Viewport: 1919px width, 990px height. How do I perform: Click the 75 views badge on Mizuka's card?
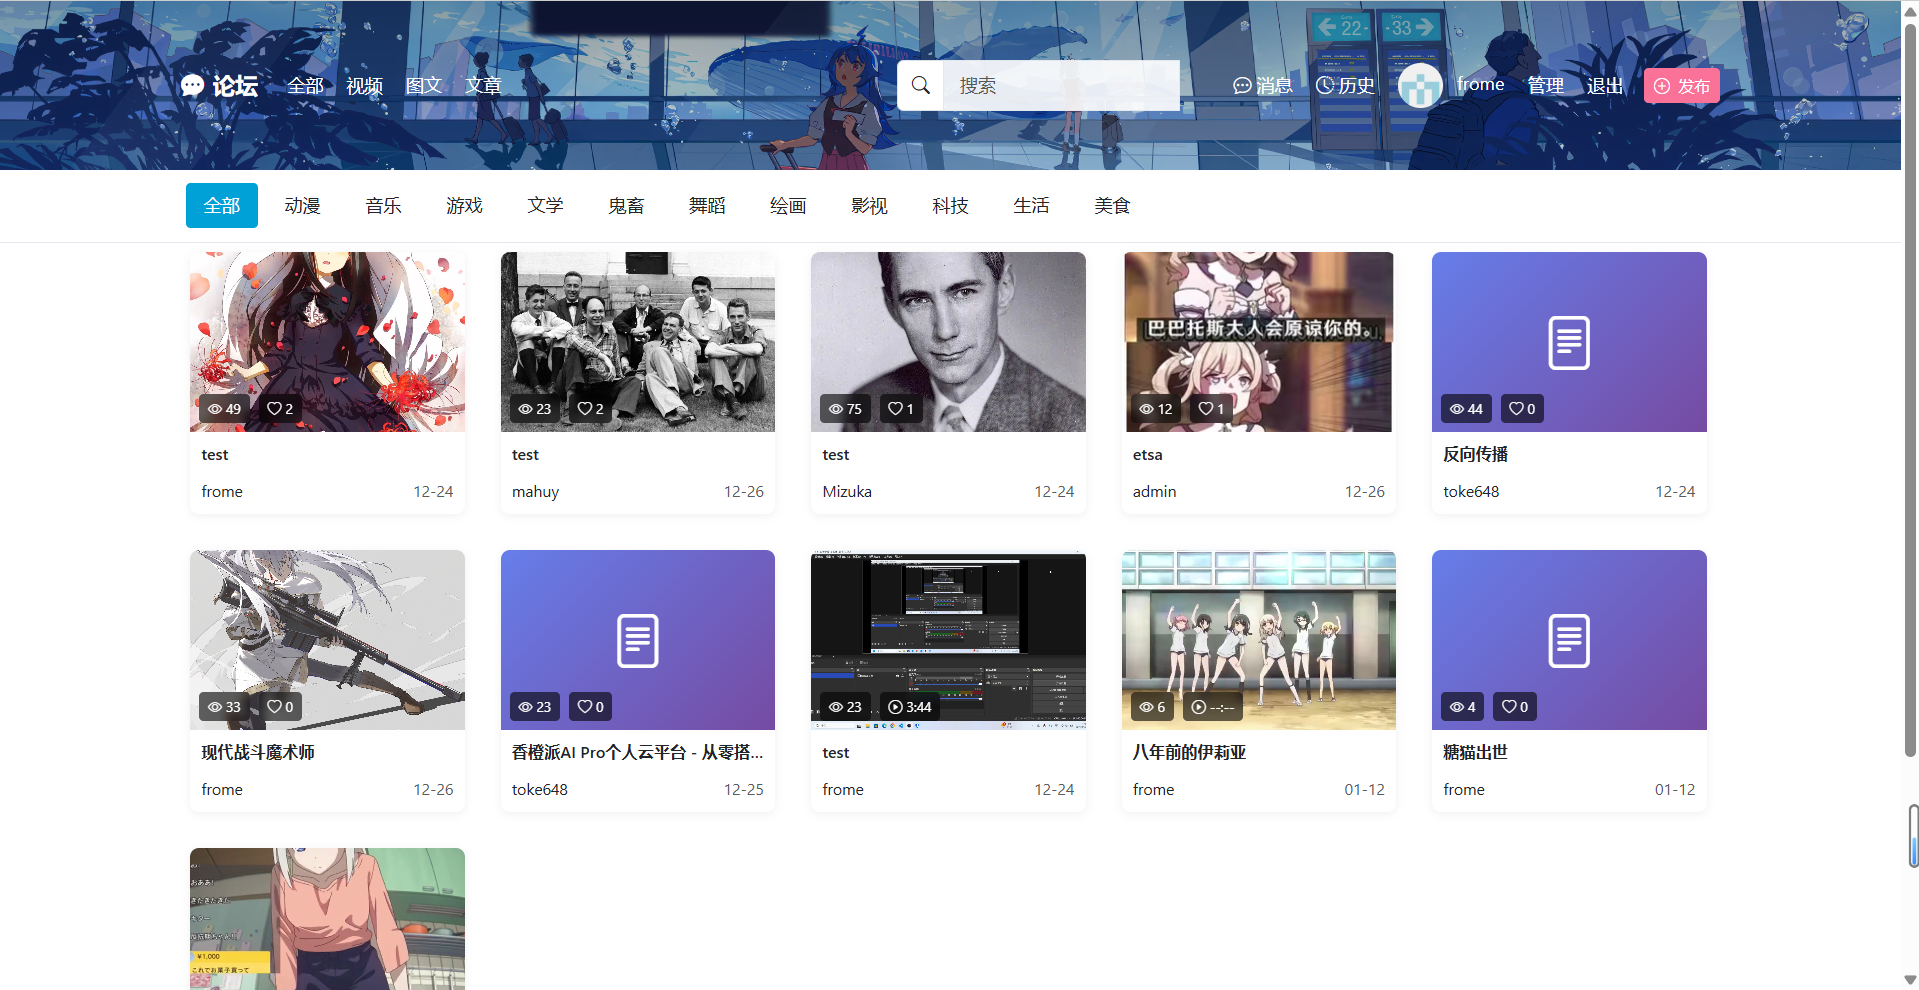point(846,409)
